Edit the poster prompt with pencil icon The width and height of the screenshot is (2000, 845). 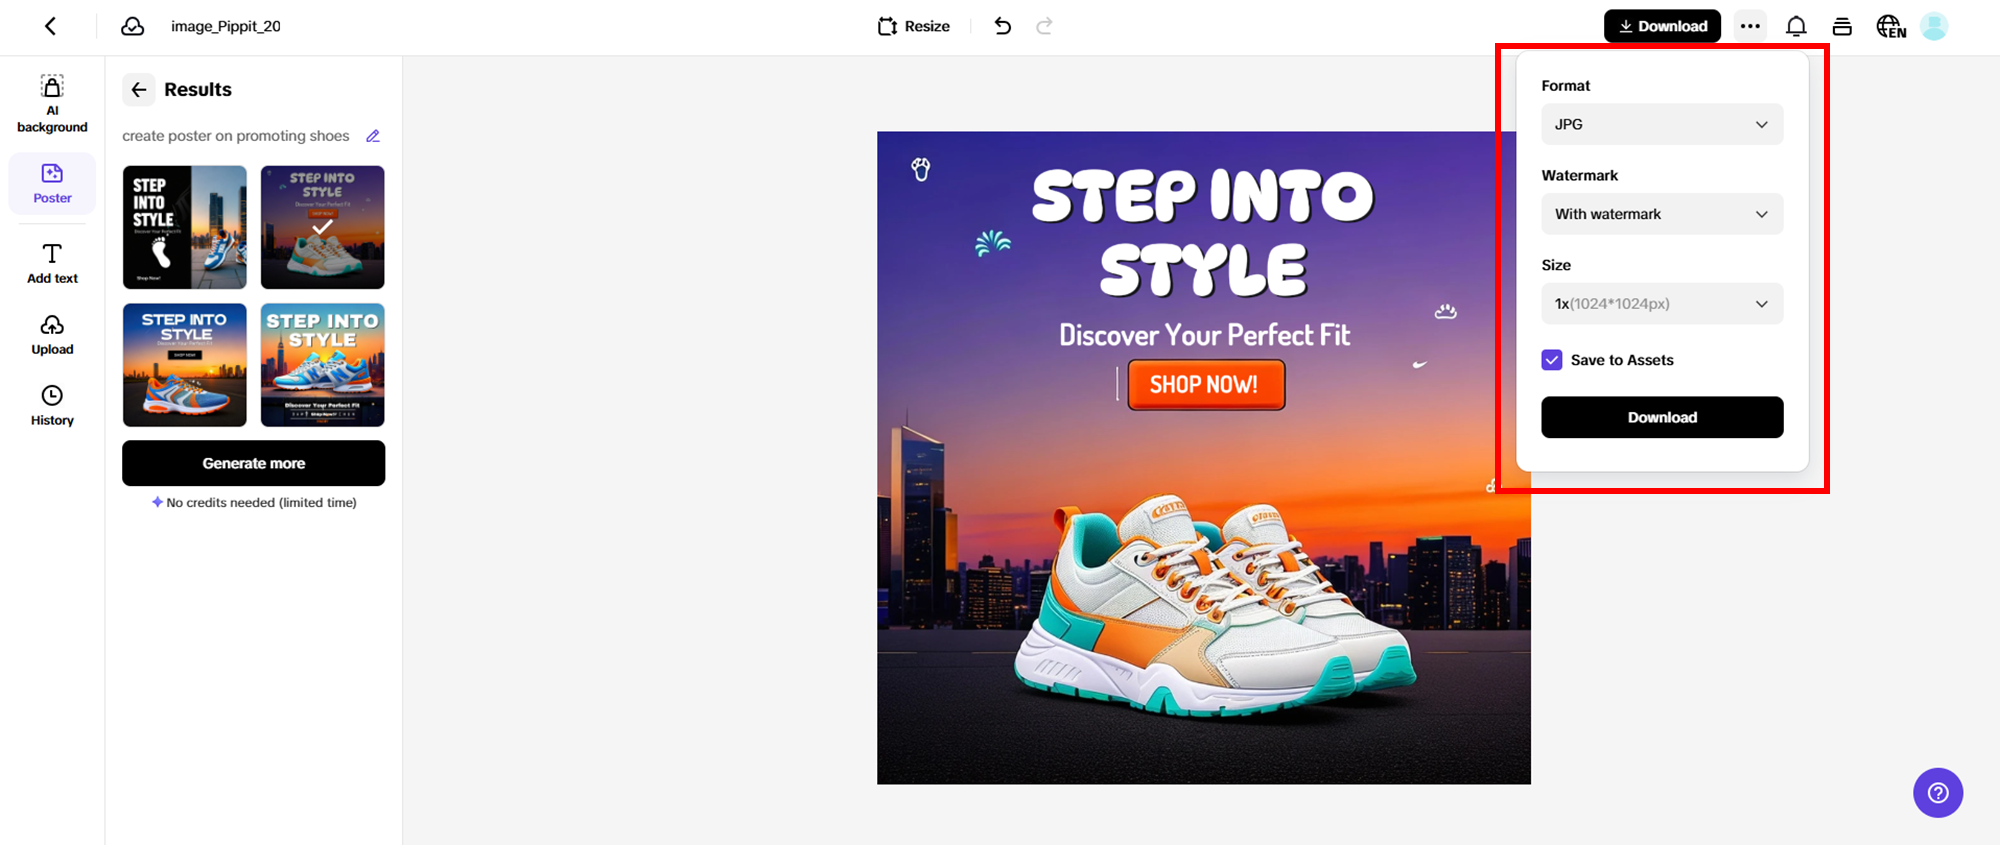373,136
